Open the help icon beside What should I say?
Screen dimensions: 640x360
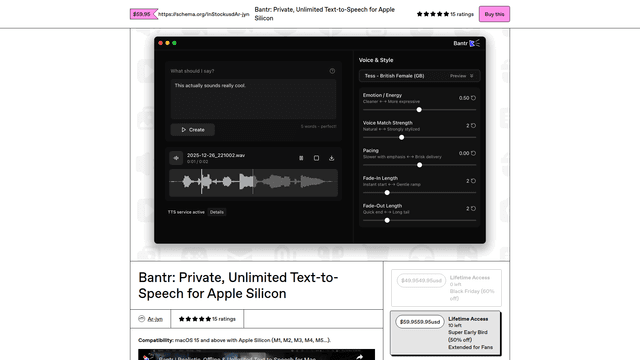click(332, 71)
